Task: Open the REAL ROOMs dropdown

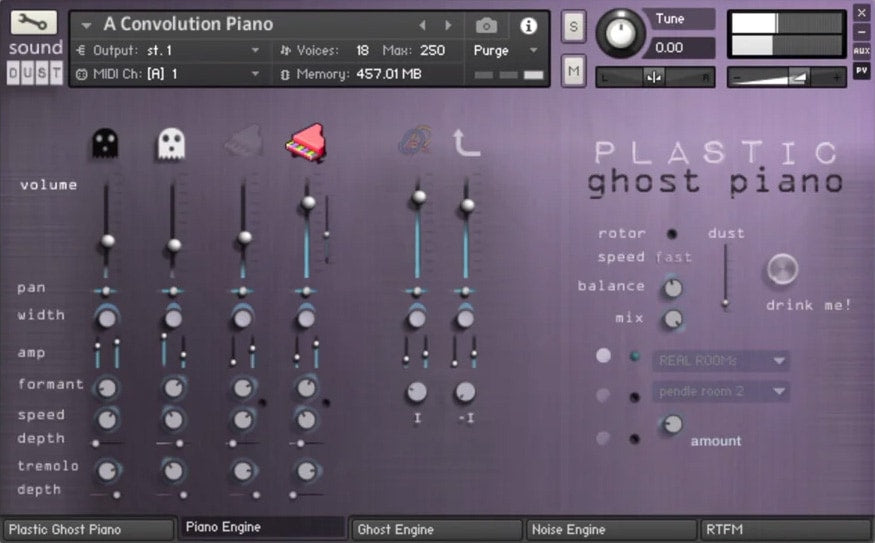Action: click(720, 360)
